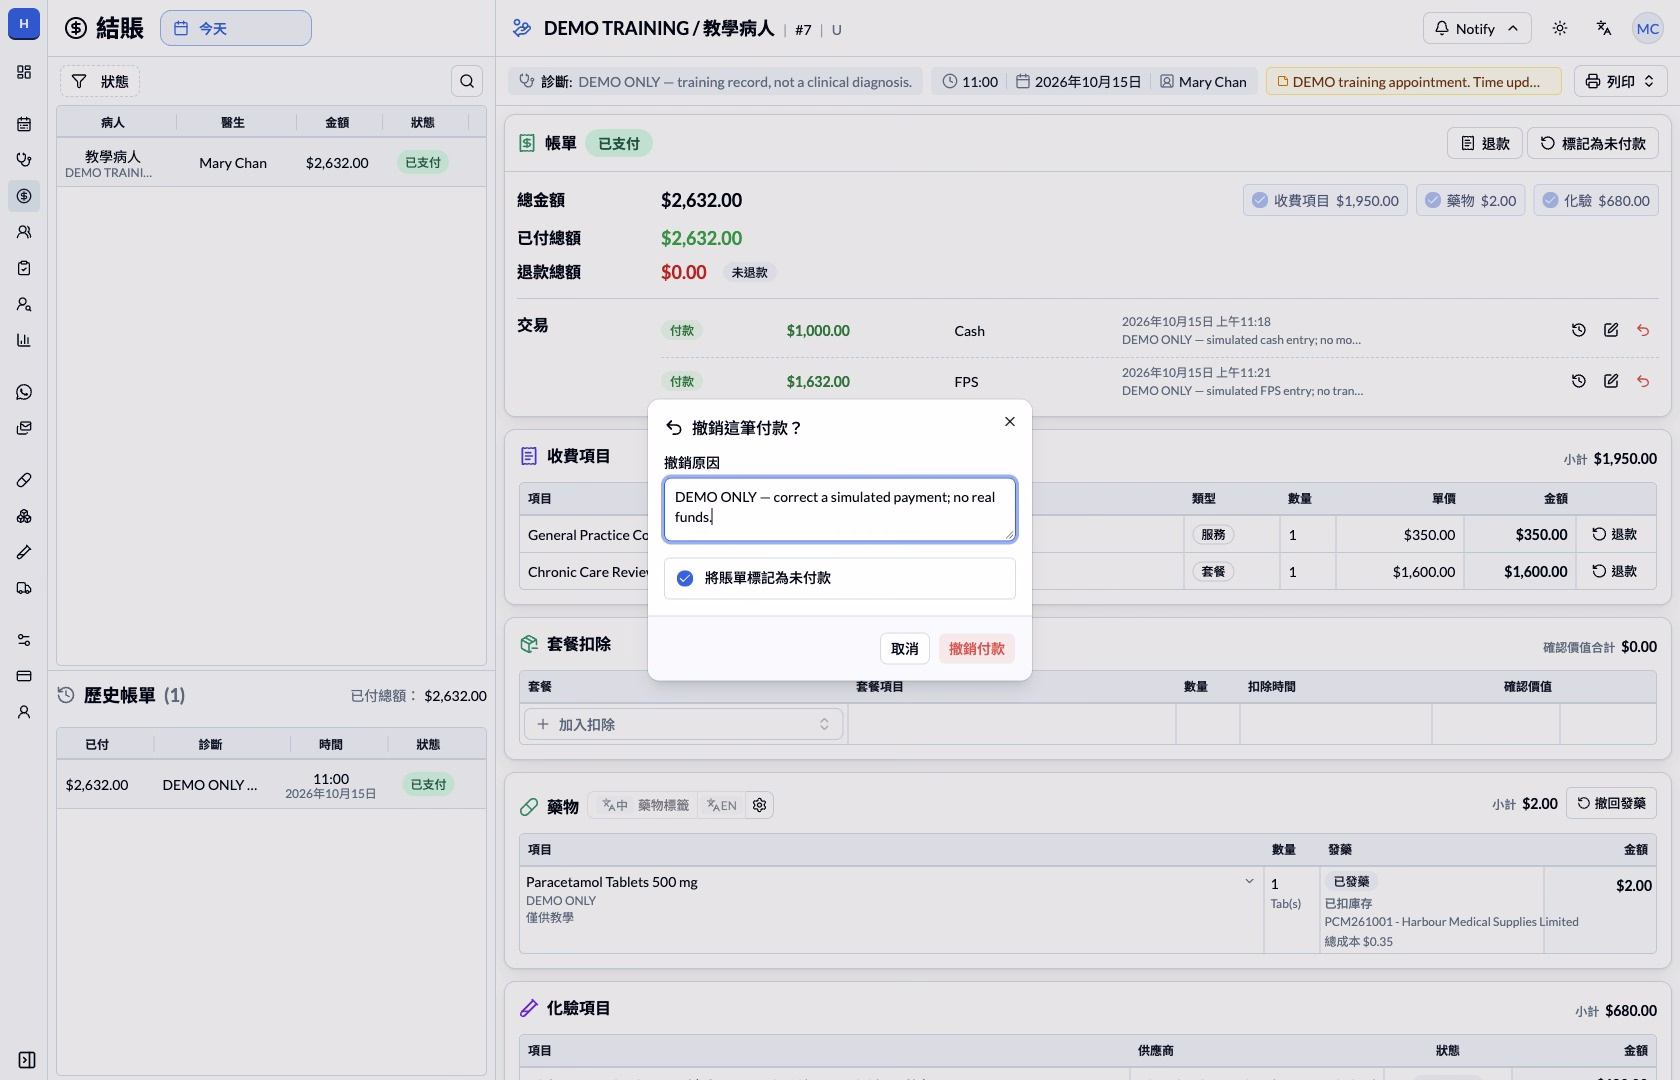The width and height of the screenshot is (1680, 1080).
Task: Click 退款 for the General Practice Consultation row
Action: pyautogui.click(x=1615, y=534)
